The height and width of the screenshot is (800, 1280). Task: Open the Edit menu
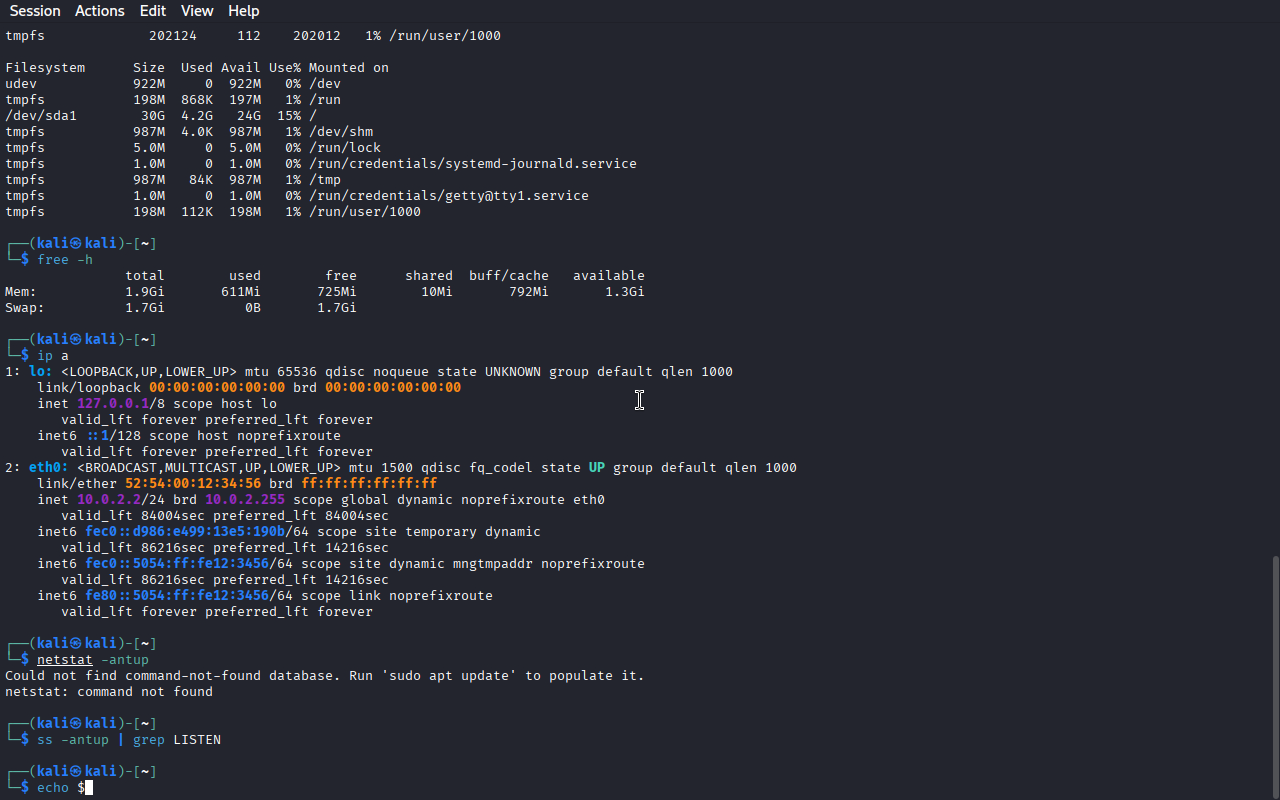click(153, 11)
